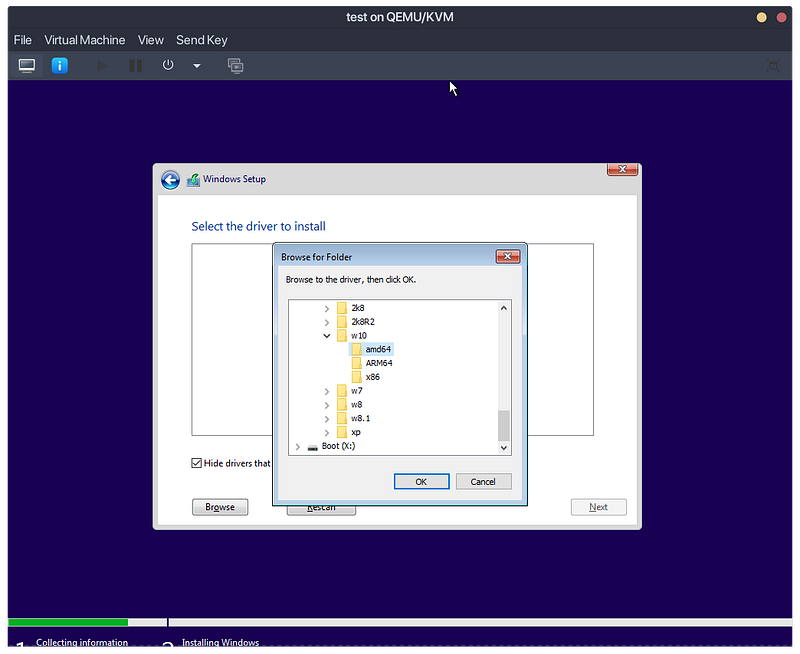Select the w7 folder icon
Viewport: 800px width, 654px height.
342,391
